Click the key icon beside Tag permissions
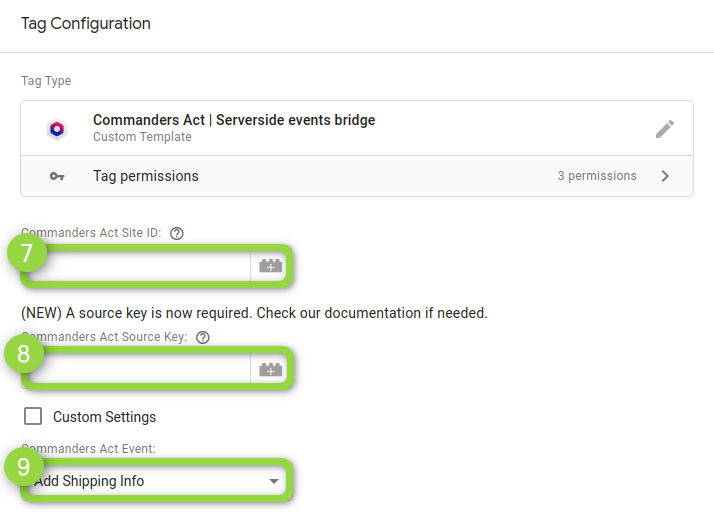The width and height of the screenshot is (714, 513). pyautogui.click(x=57, y=176)
